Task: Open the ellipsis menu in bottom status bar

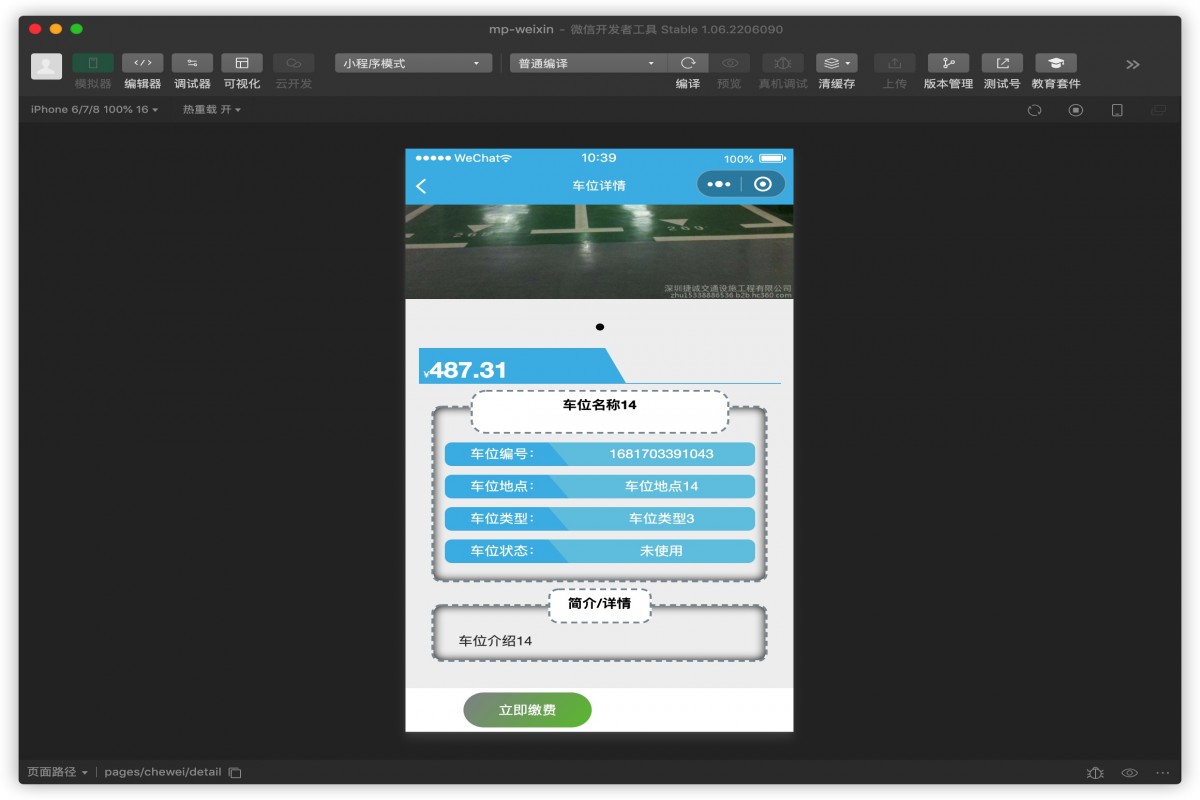Action: (x=1162, y=772)
